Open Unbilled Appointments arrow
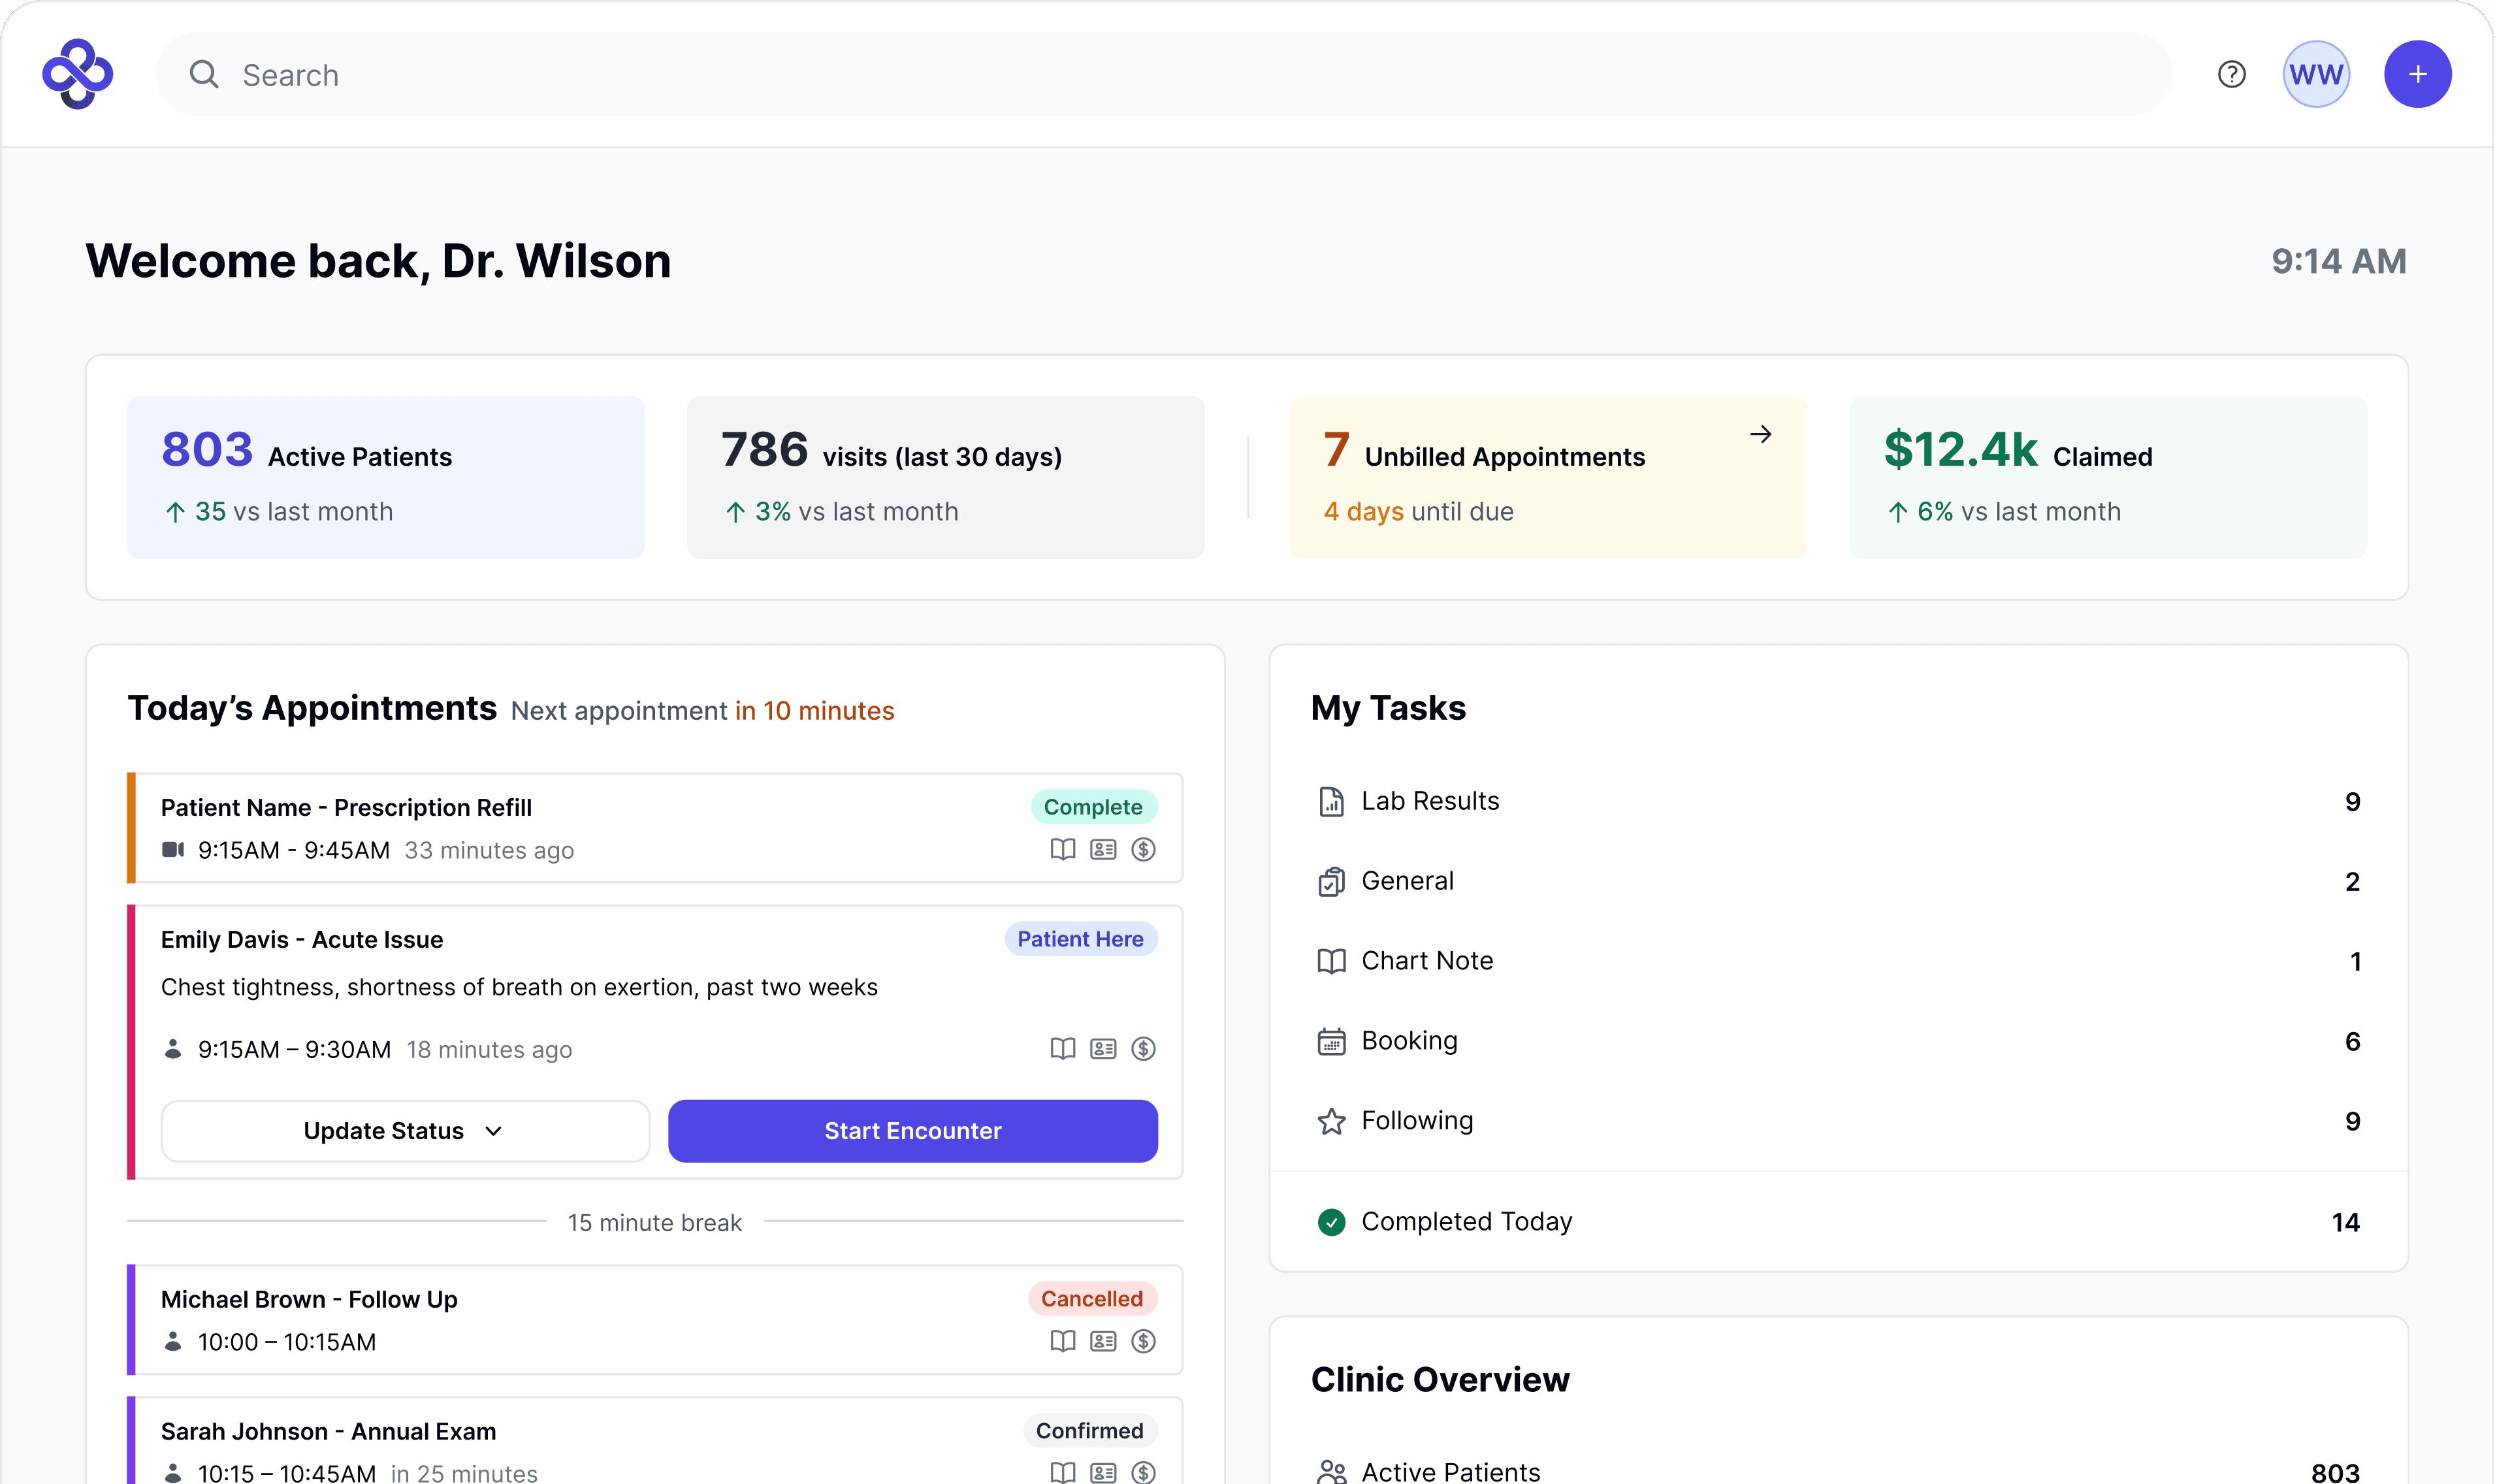This screenshot has width=2495, height=1484. click(x=1760, y=434)
